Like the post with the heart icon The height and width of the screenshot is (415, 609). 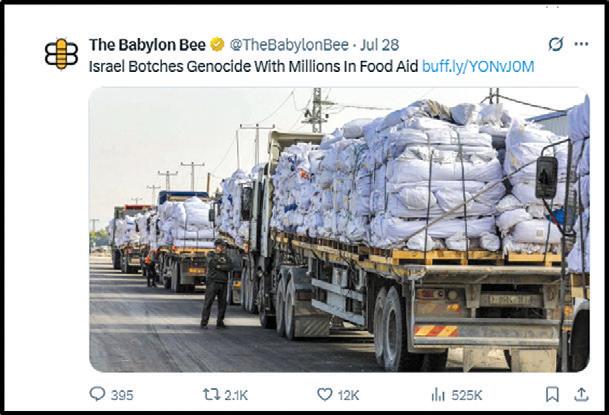325,394
